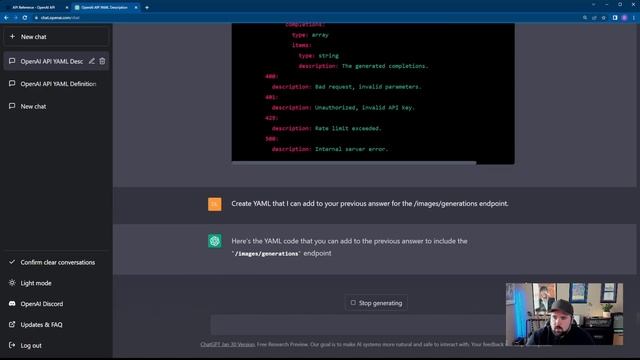This screenshot has width=640, height=360.
Task: Click the 'type: string' line in code
Action: (318, 56)
